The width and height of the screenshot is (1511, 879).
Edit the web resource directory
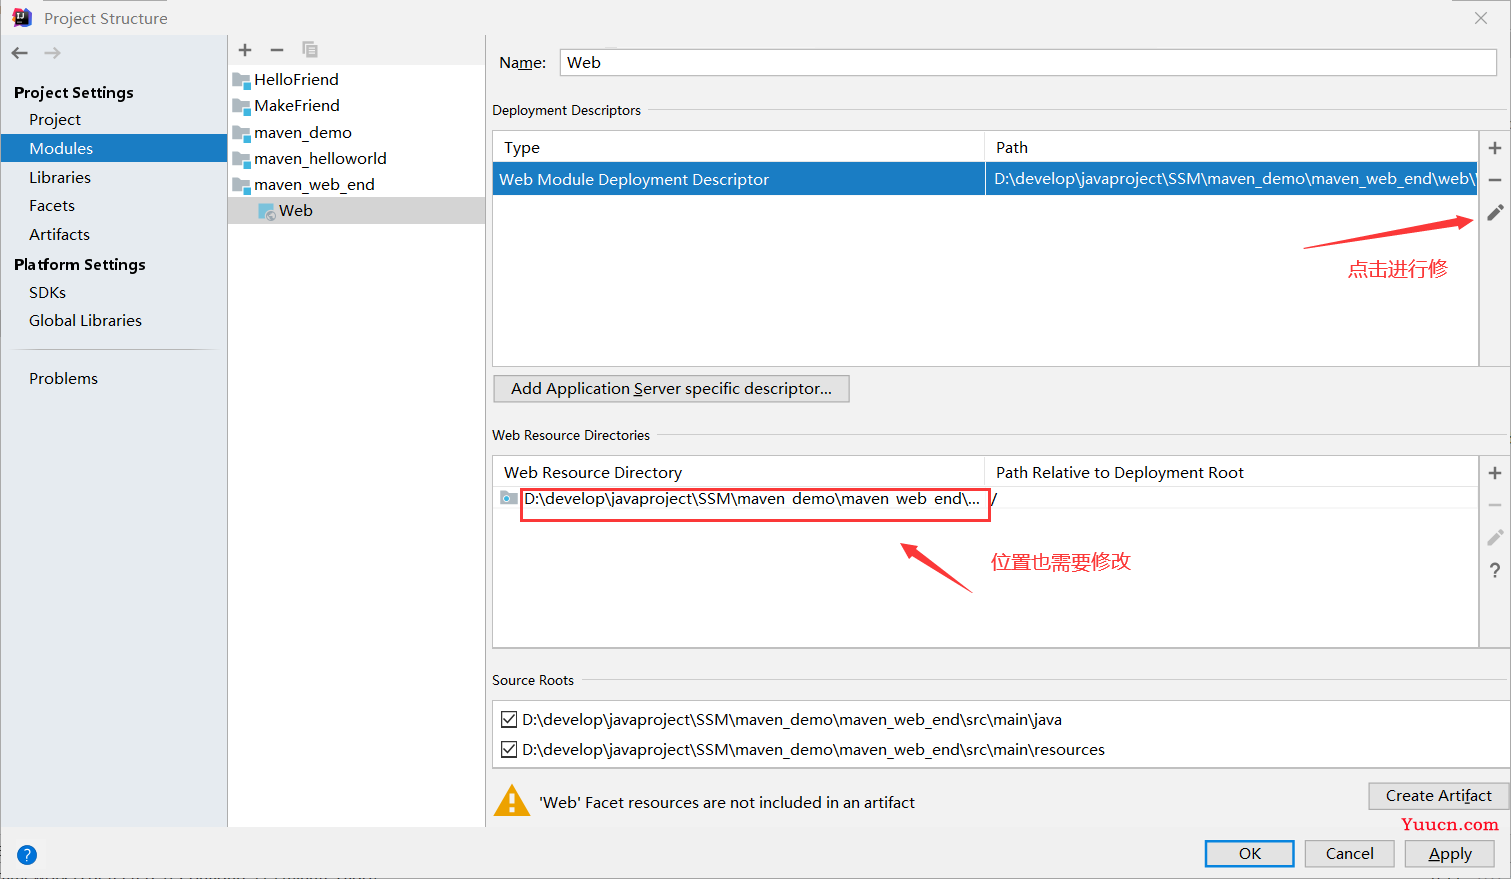[x=1495, y=538]
